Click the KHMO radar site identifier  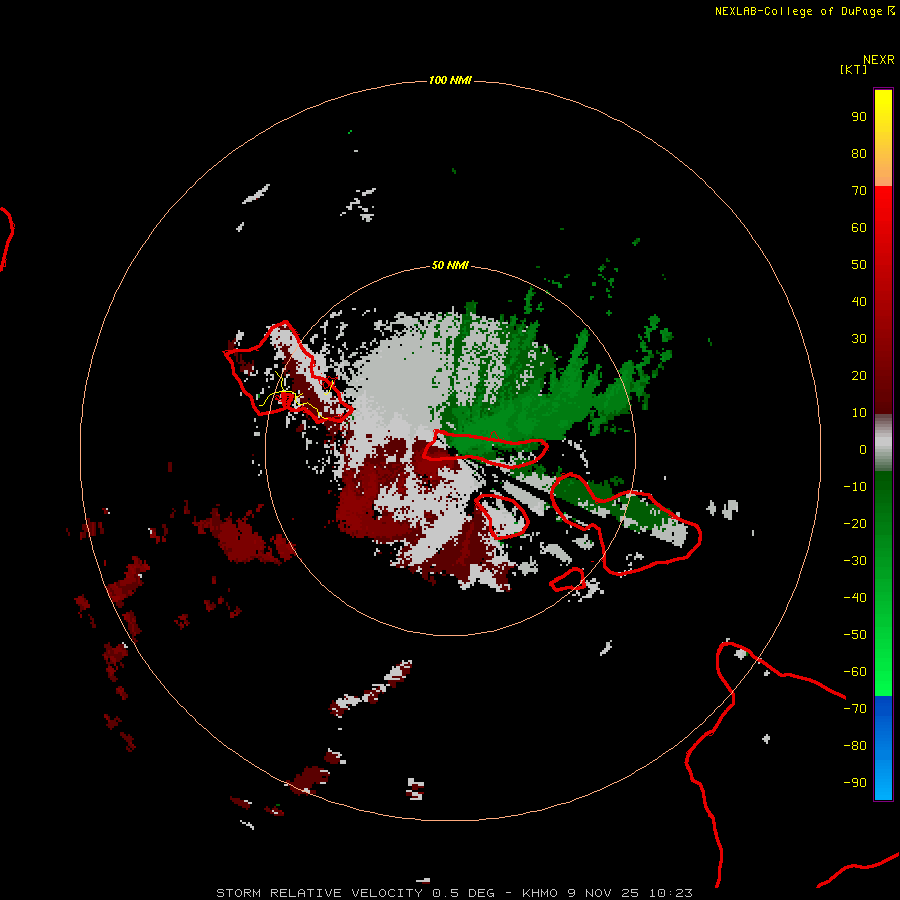(540, 893)
